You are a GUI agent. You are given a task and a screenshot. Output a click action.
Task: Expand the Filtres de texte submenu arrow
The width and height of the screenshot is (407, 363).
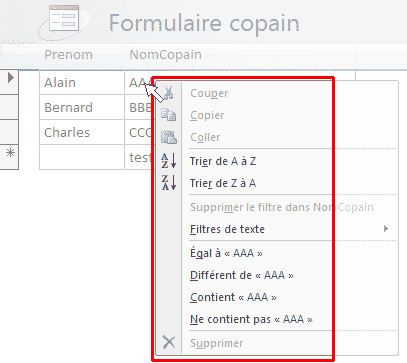pos(386,229)
